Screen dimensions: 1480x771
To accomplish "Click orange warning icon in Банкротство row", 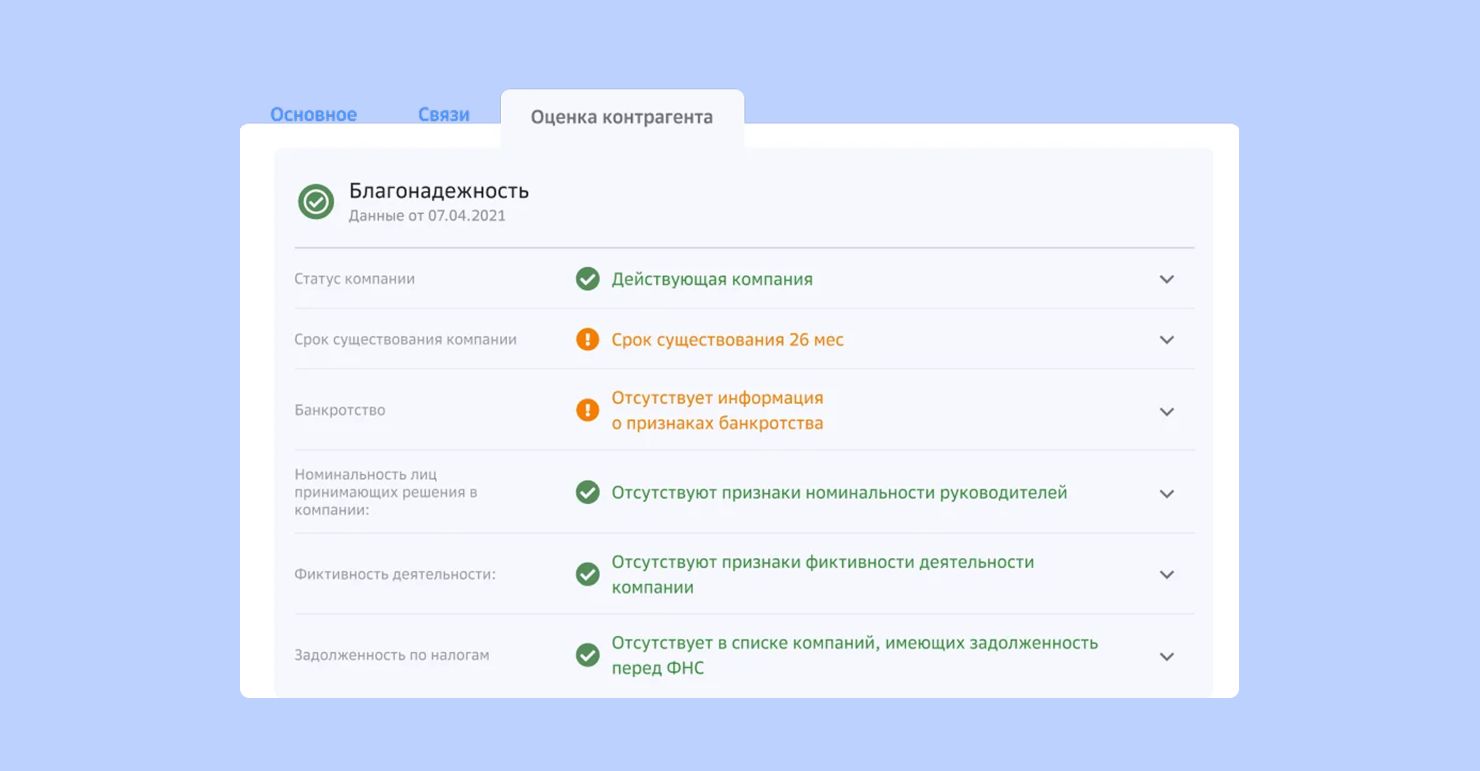I will point(588,410).
